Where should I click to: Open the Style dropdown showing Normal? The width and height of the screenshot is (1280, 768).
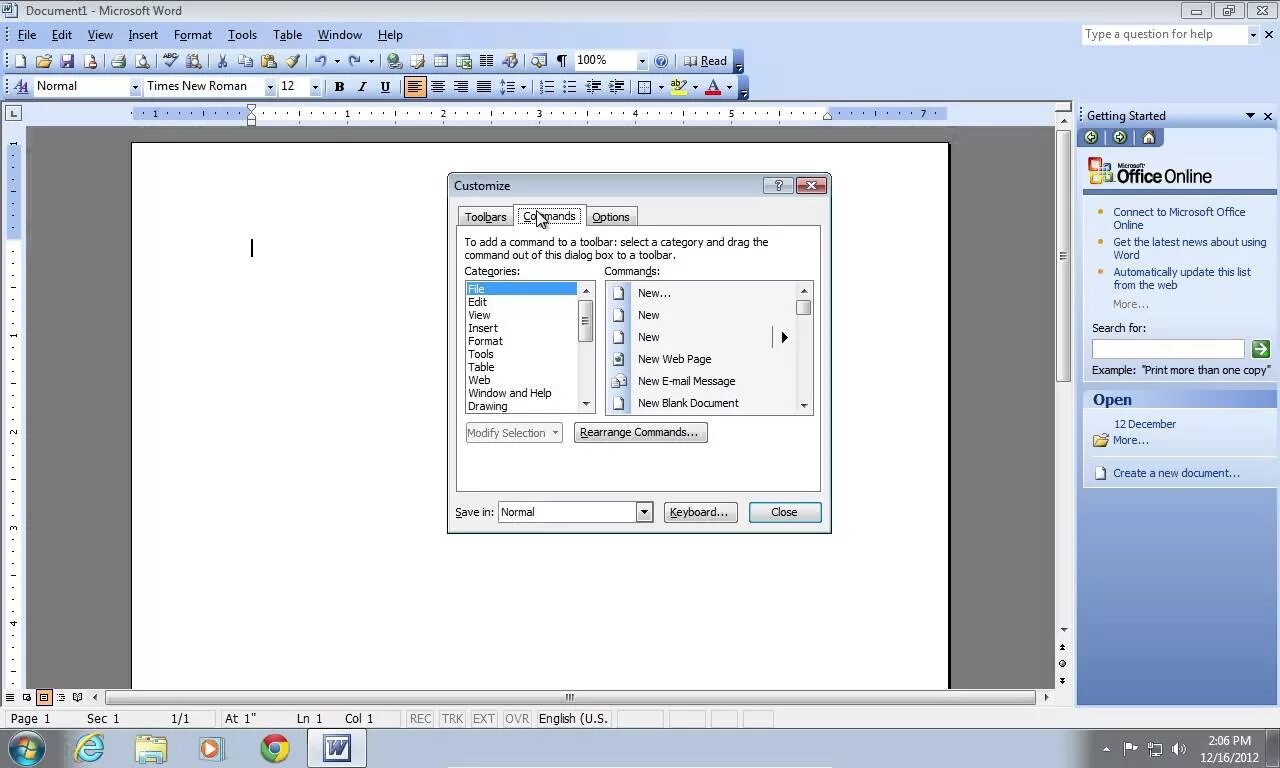tap(135, 87)
